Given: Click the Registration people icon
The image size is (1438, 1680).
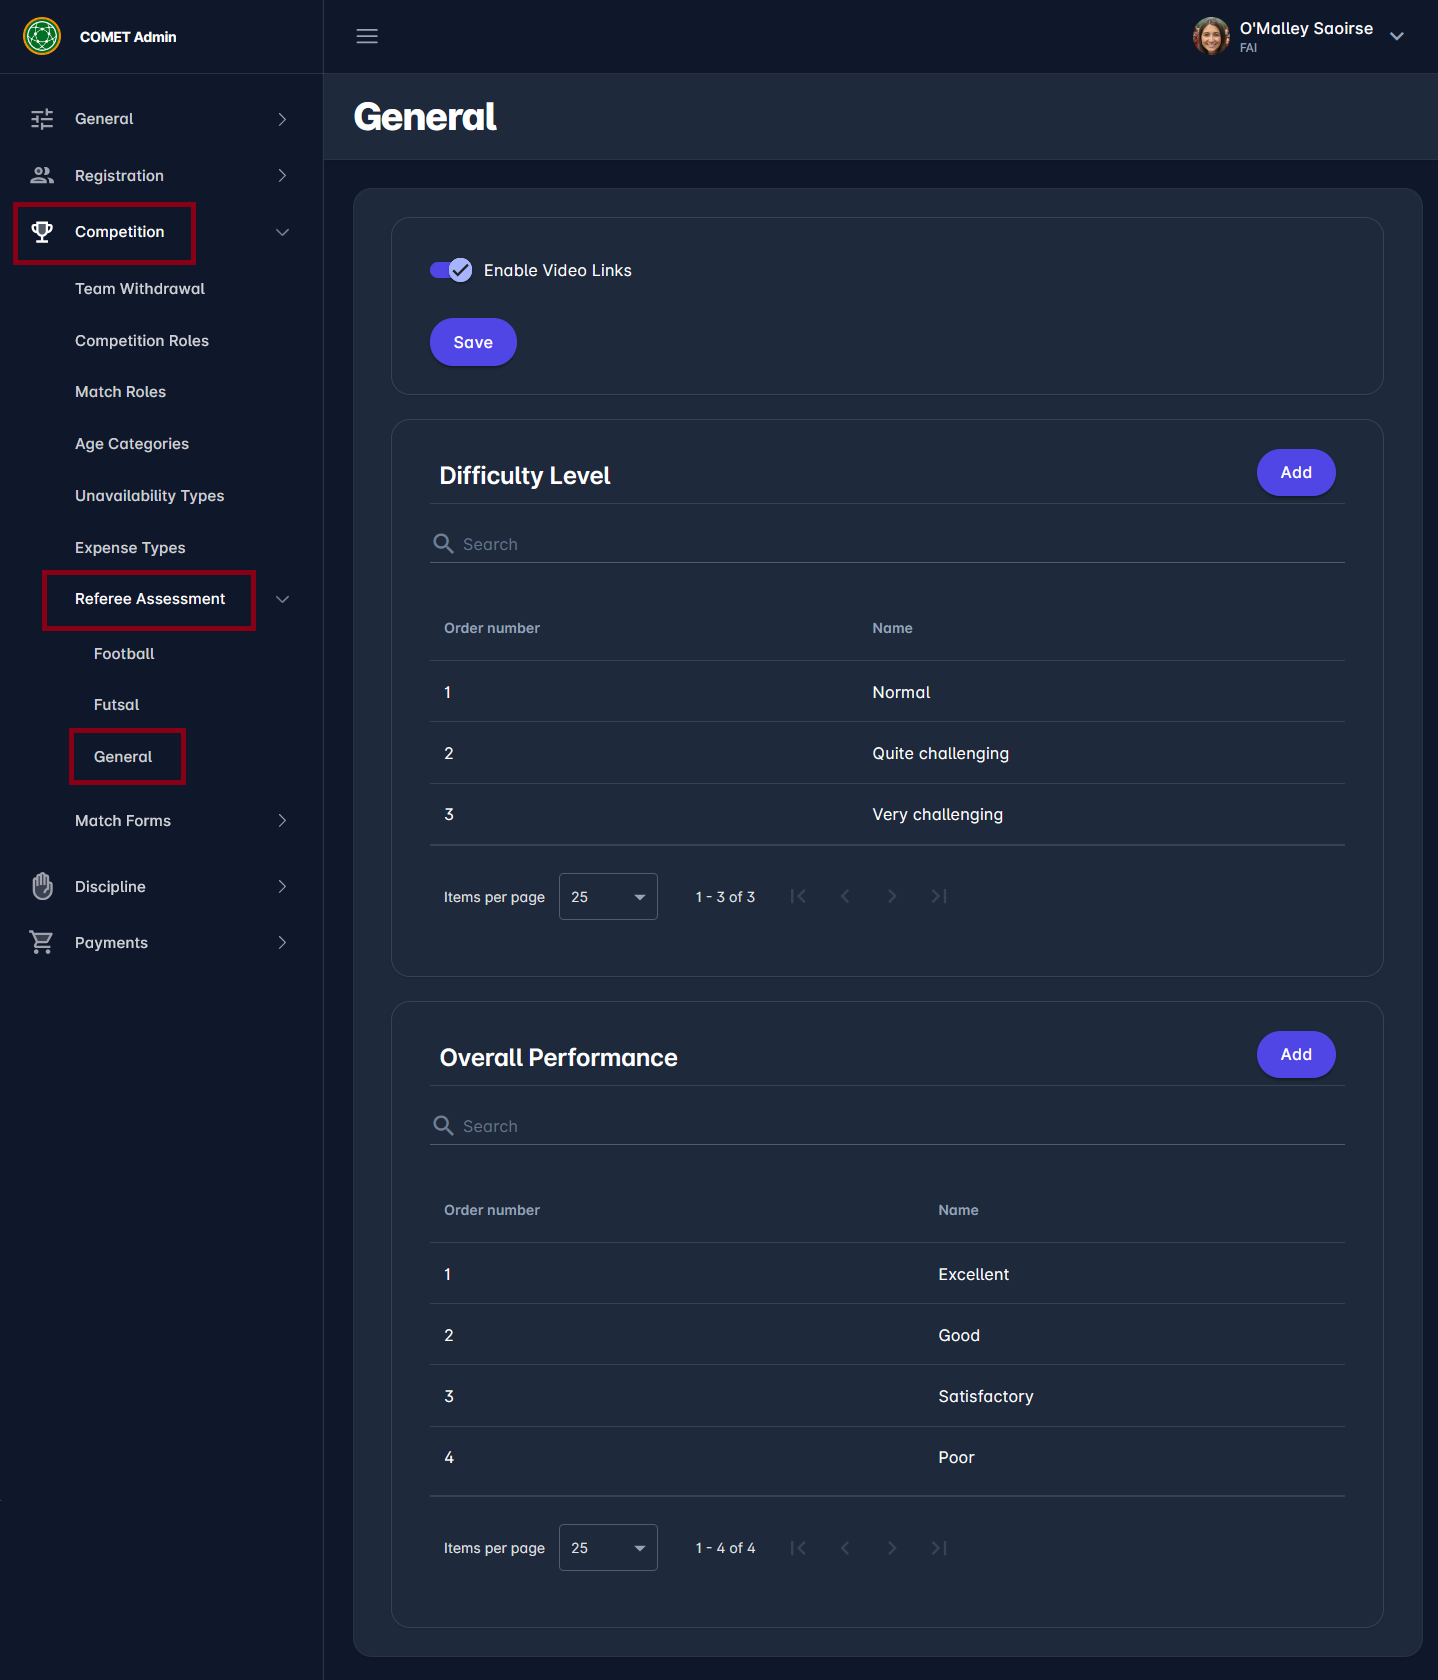Looking at the screenshot, I should [x=42, y=175].
